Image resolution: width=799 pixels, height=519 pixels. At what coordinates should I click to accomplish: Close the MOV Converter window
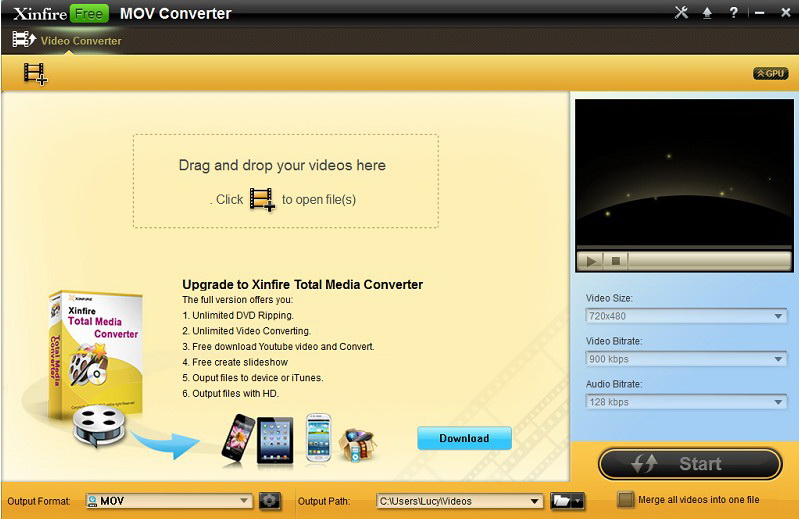pyautogui.click(x=786, y=13)
